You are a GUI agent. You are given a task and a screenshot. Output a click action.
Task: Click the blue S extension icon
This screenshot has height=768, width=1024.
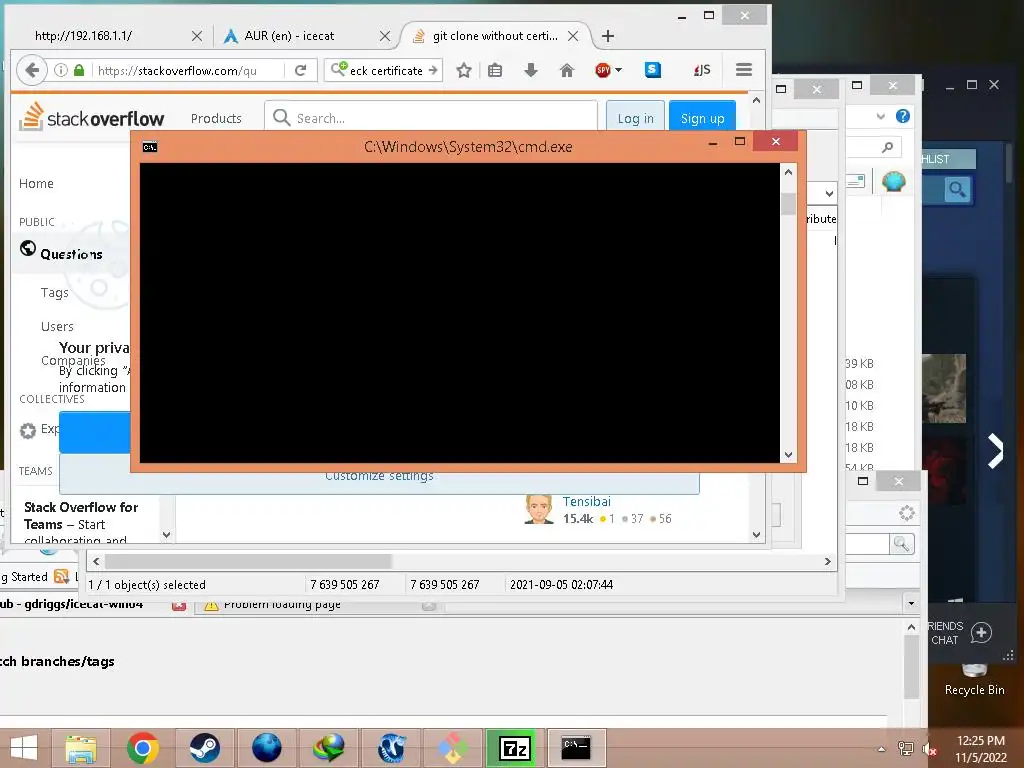(652, 70)
